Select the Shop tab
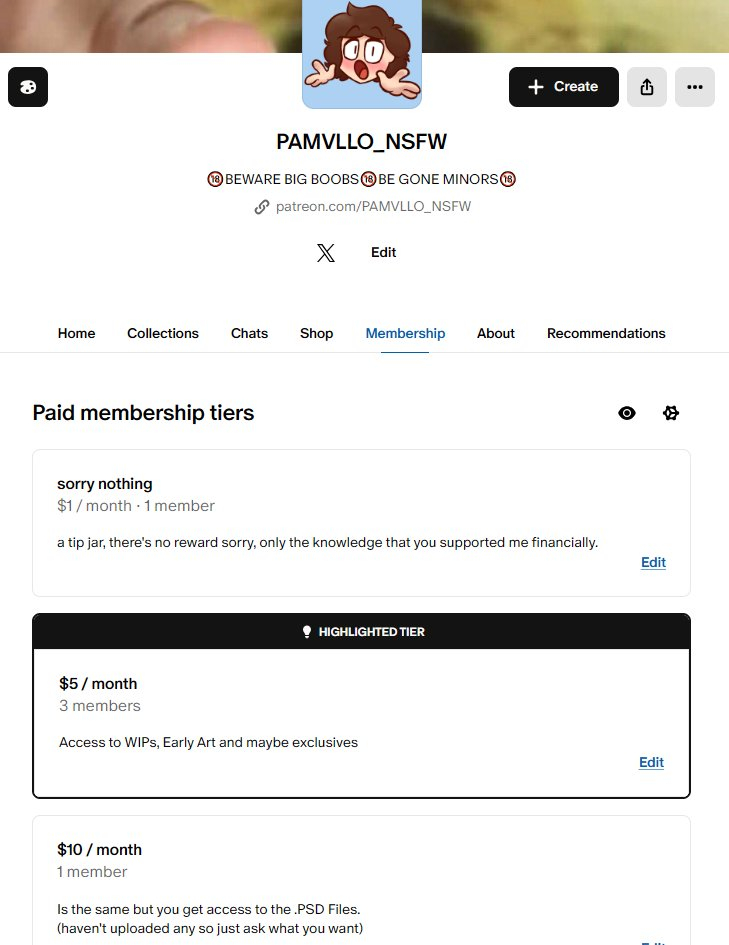Screen dimensions: 729x945 [316, 334]
